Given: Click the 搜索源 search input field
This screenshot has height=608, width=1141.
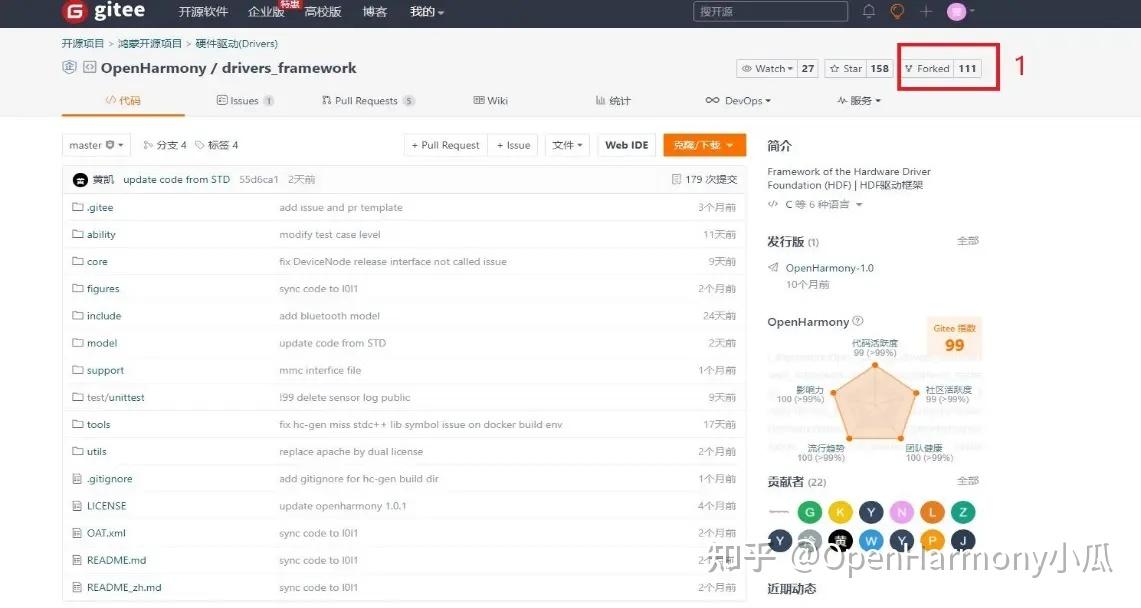Looking at the screenshot, I should [769, 11].
